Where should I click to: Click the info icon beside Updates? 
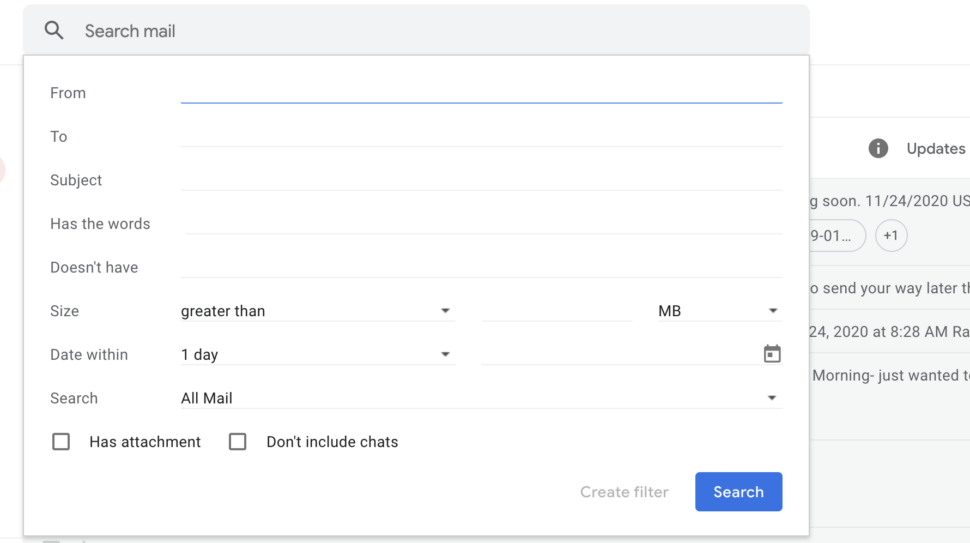point(878,148)
